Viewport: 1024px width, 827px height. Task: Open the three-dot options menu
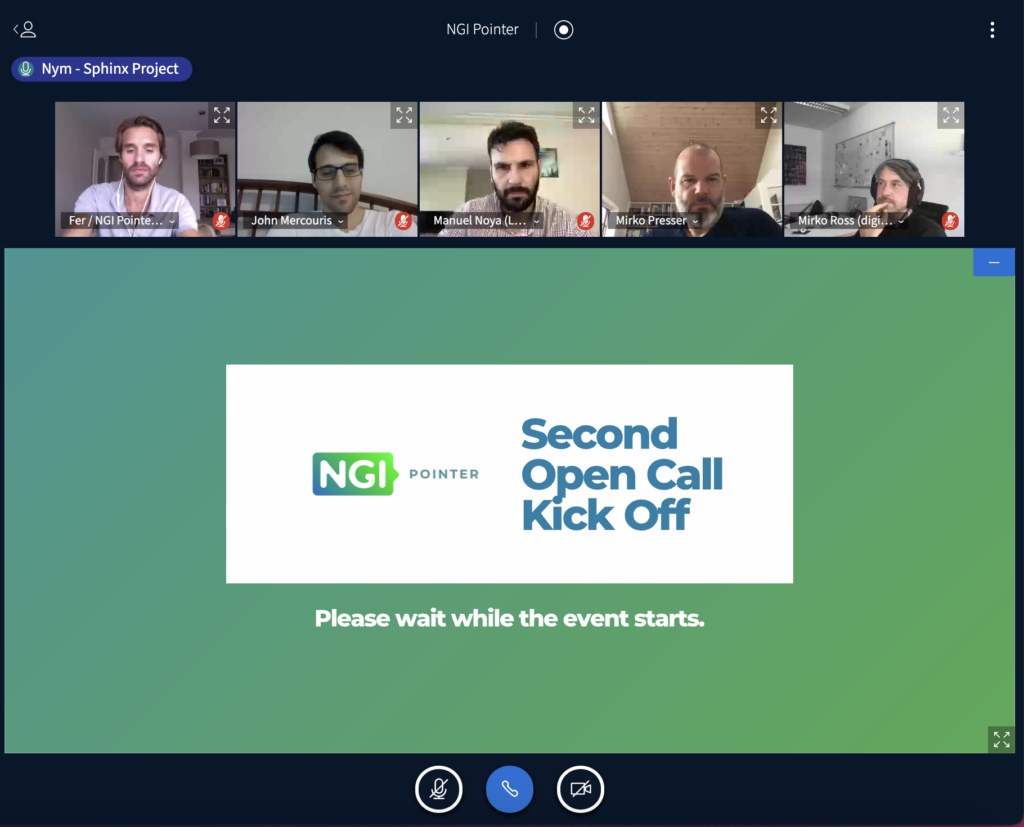click(x=992, y=30)
